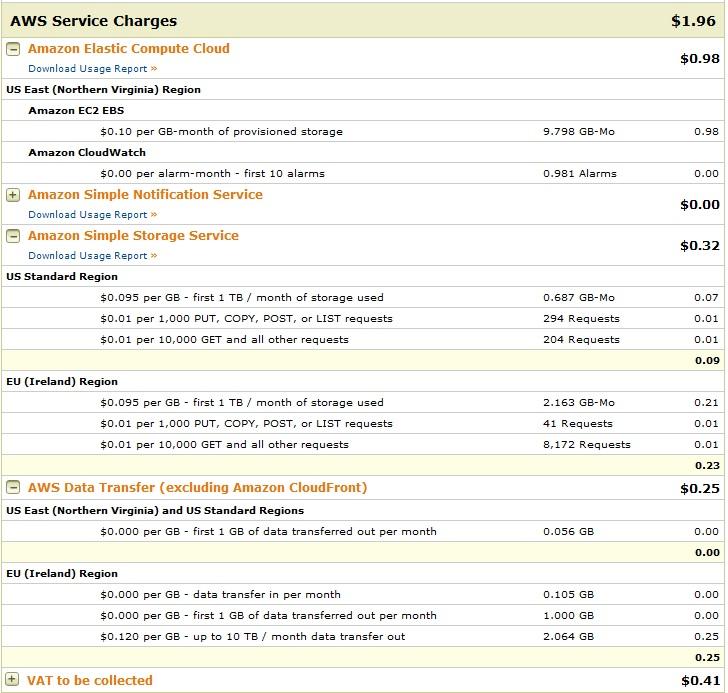Select the AWS Service Charges title

pyautogui.click(x=93, y=21)
